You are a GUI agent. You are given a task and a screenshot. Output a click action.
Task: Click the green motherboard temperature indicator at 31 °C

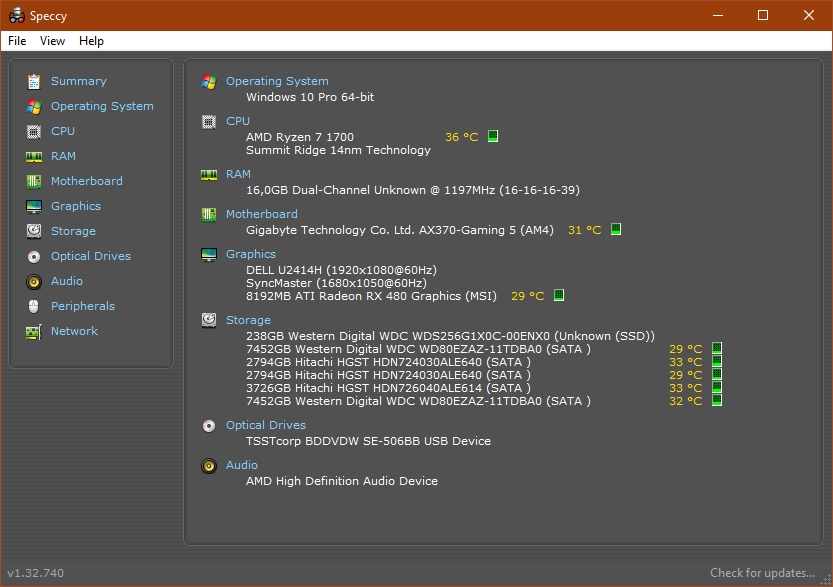[616, 229]
